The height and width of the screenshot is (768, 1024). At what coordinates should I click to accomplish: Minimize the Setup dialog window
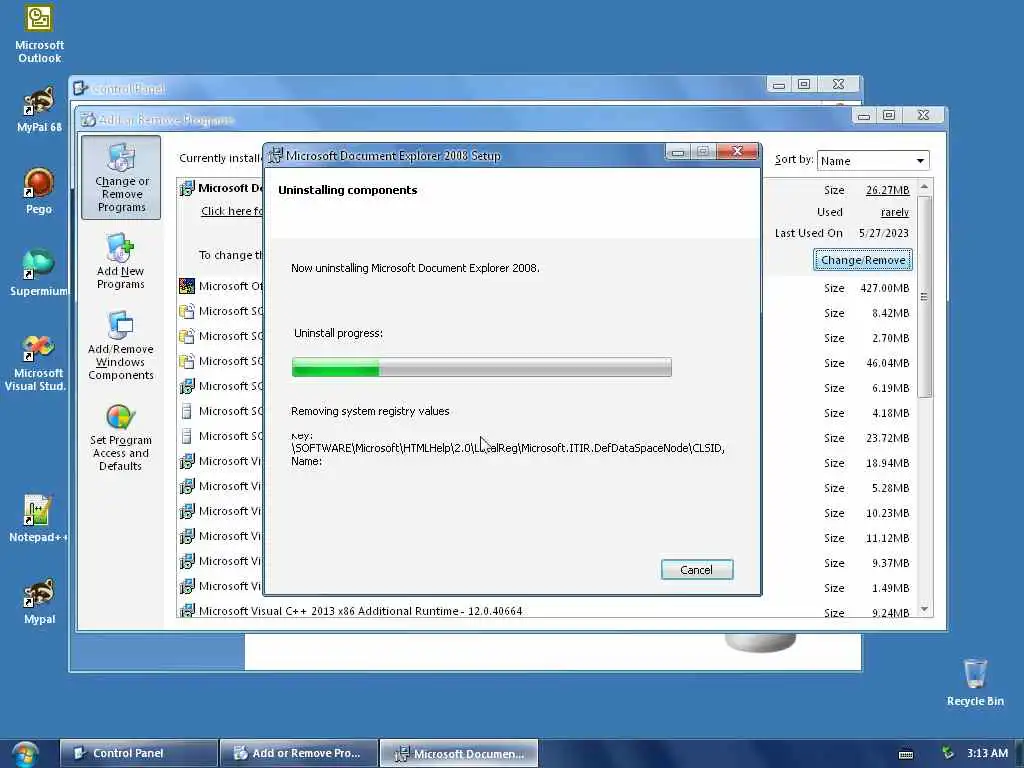pos(678,152)
